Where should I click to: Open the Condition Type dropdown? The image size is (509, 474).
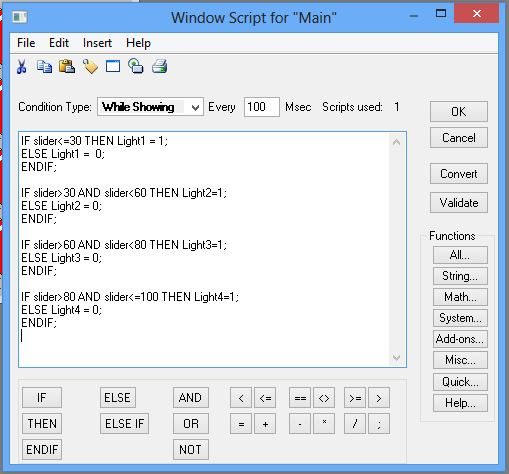pyautogui.click(x=150, y=107)
